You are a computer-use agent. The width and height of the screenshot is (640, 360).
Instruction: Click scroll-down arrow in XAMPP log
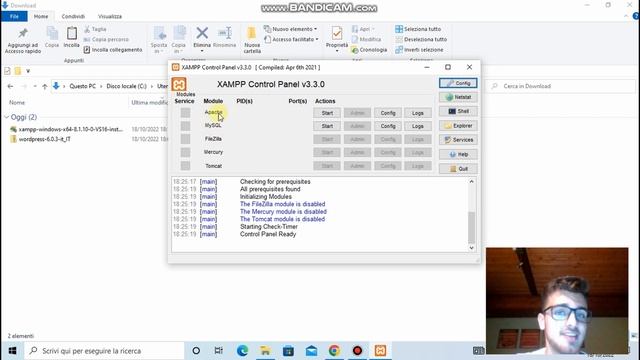tap(471, 248)
